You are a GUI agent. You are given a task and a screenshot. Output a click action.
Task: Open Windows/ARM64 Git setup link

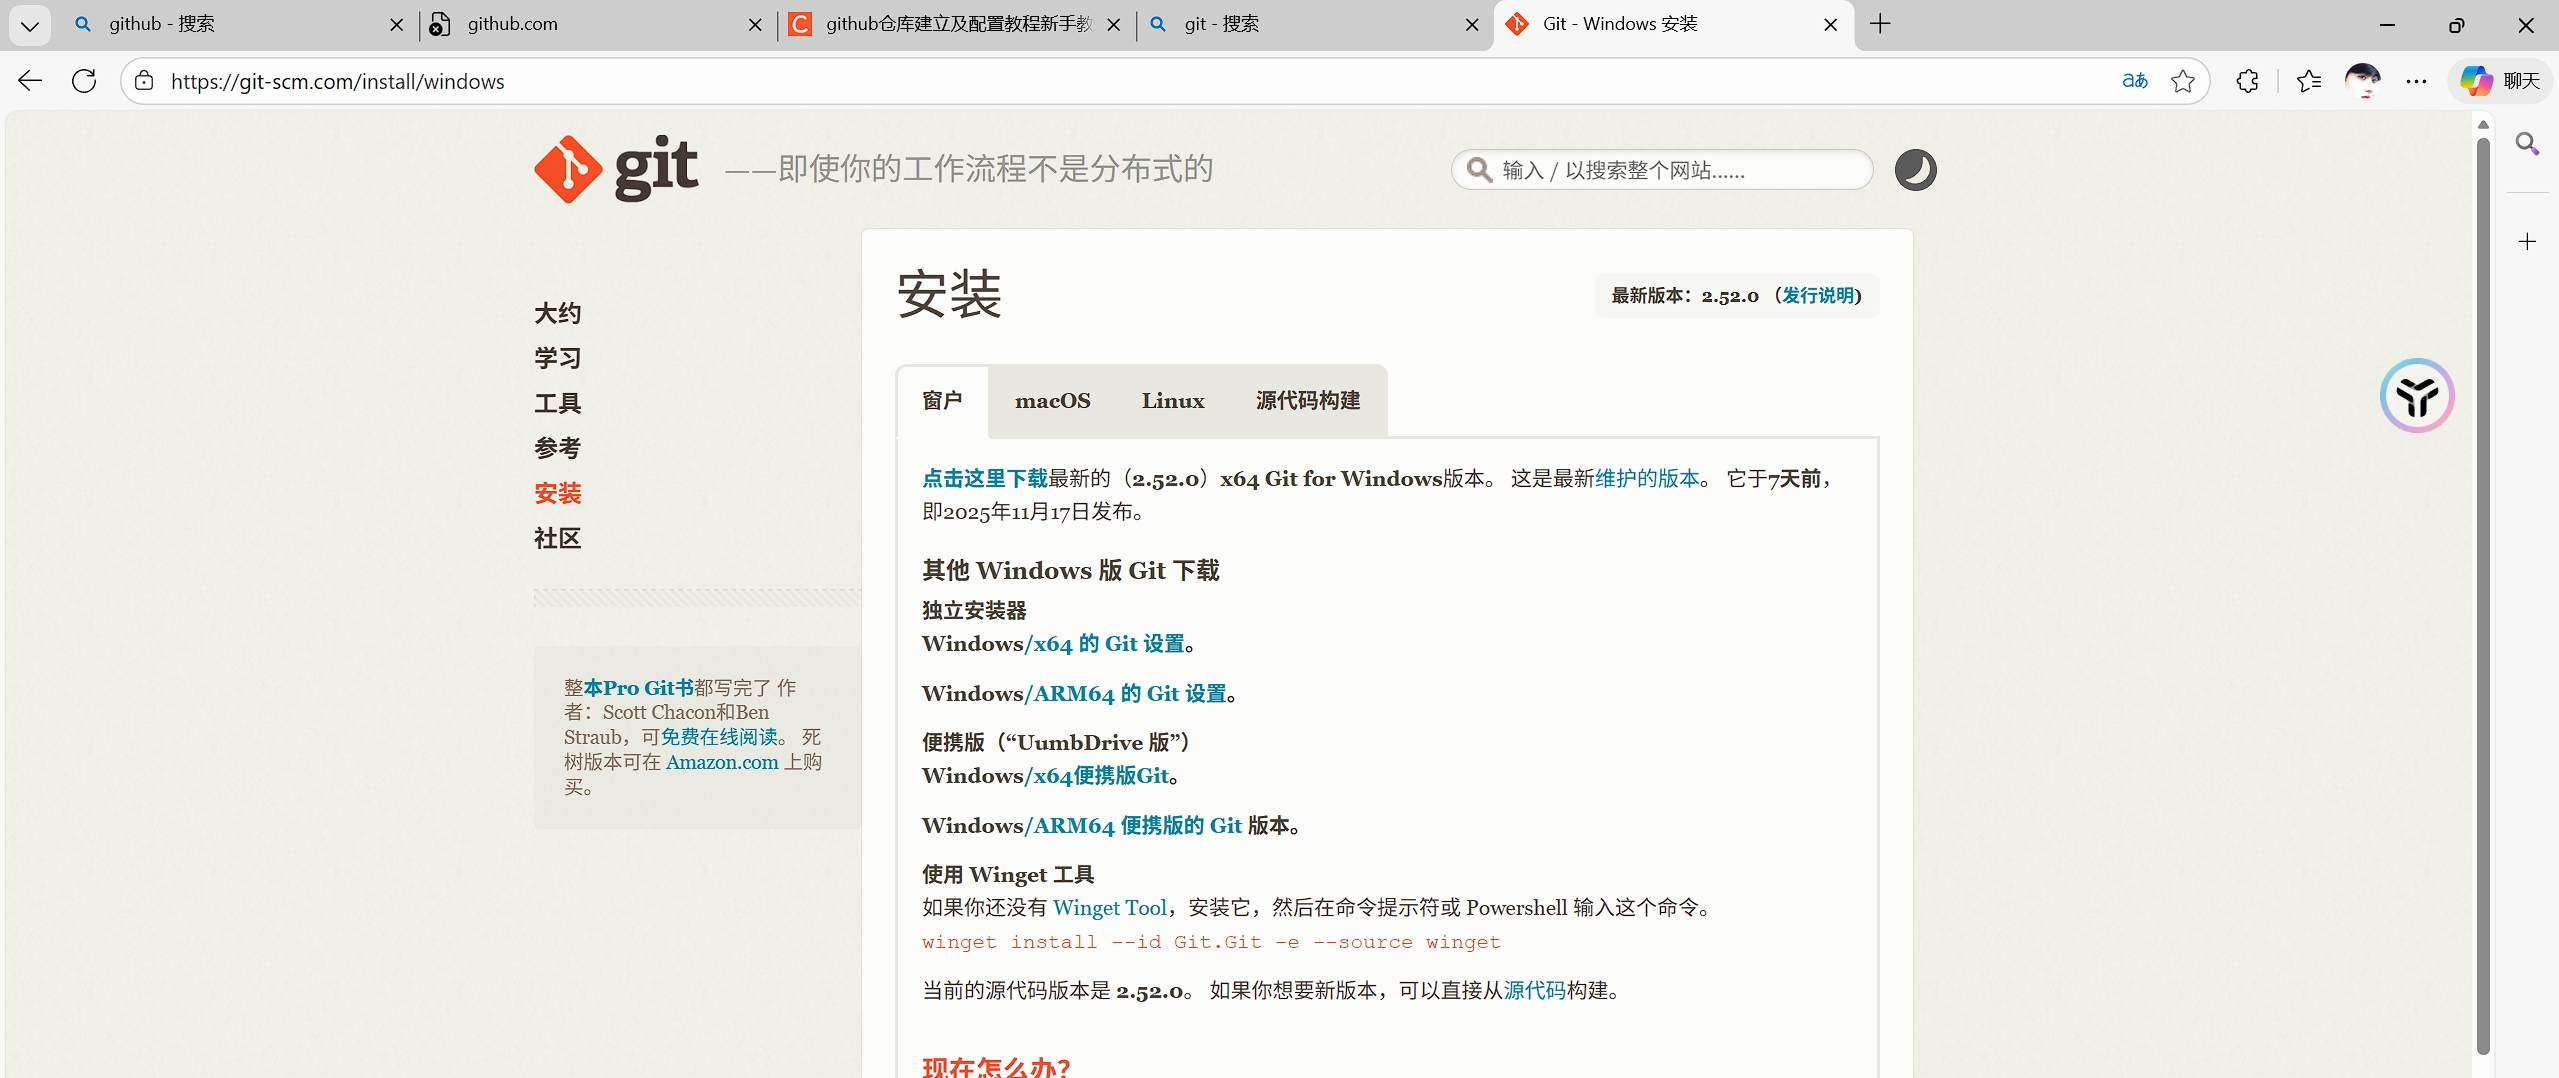1129,694
